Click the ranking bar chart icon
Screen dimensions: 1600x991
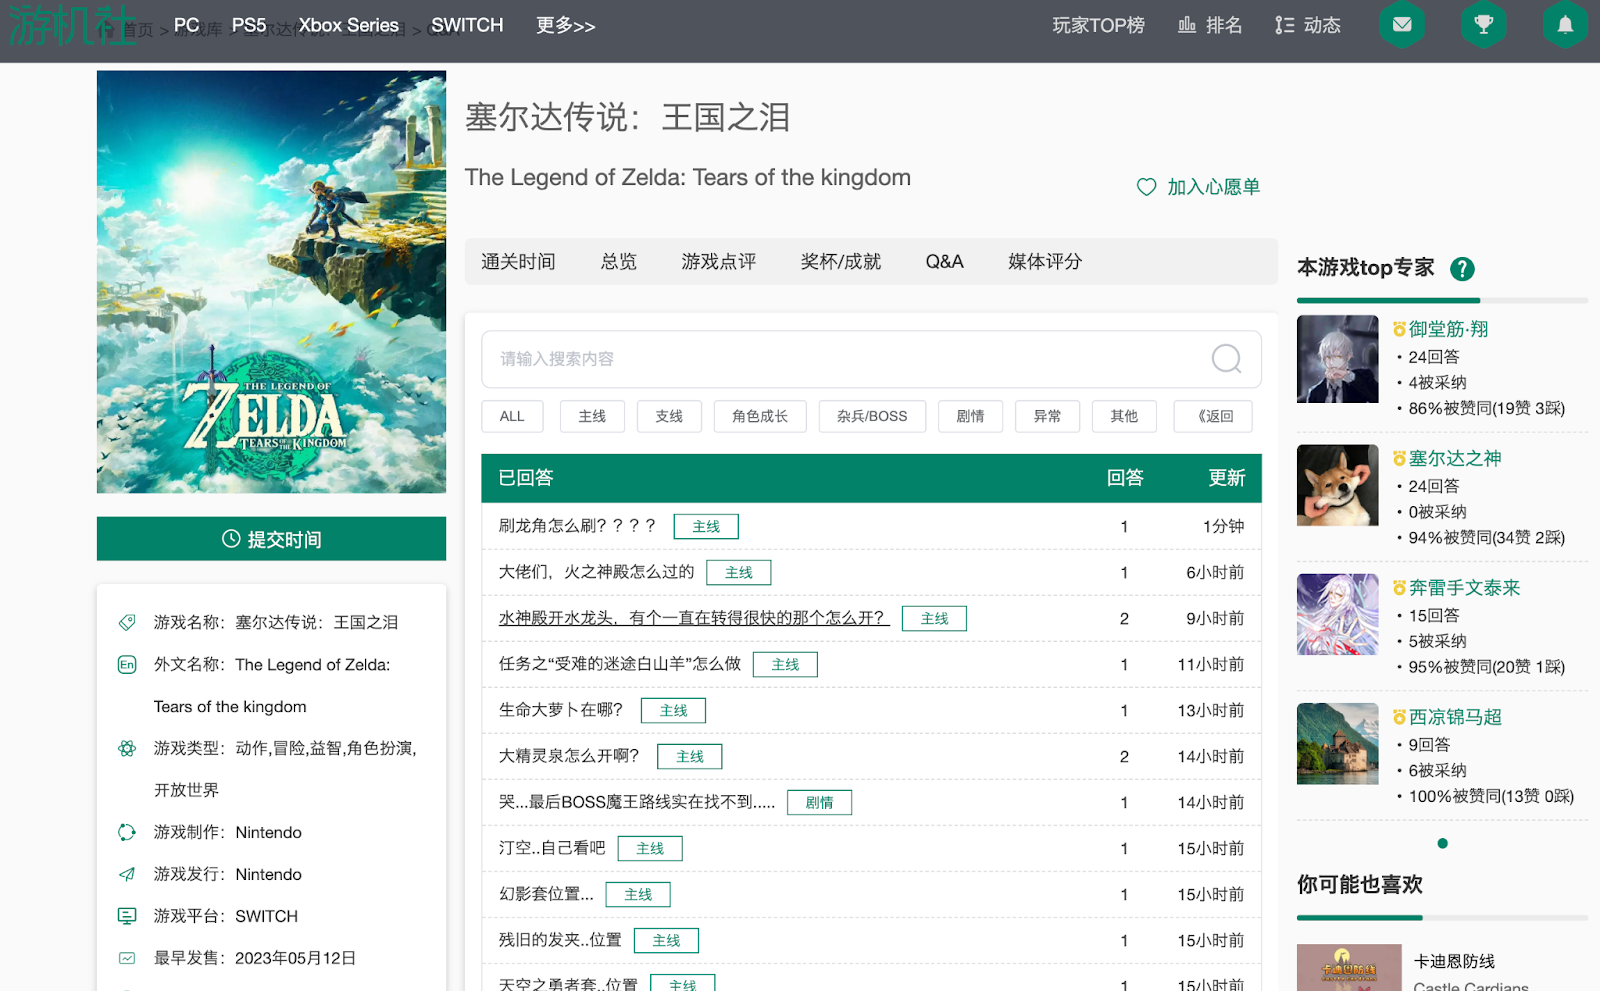[1187, 25]
